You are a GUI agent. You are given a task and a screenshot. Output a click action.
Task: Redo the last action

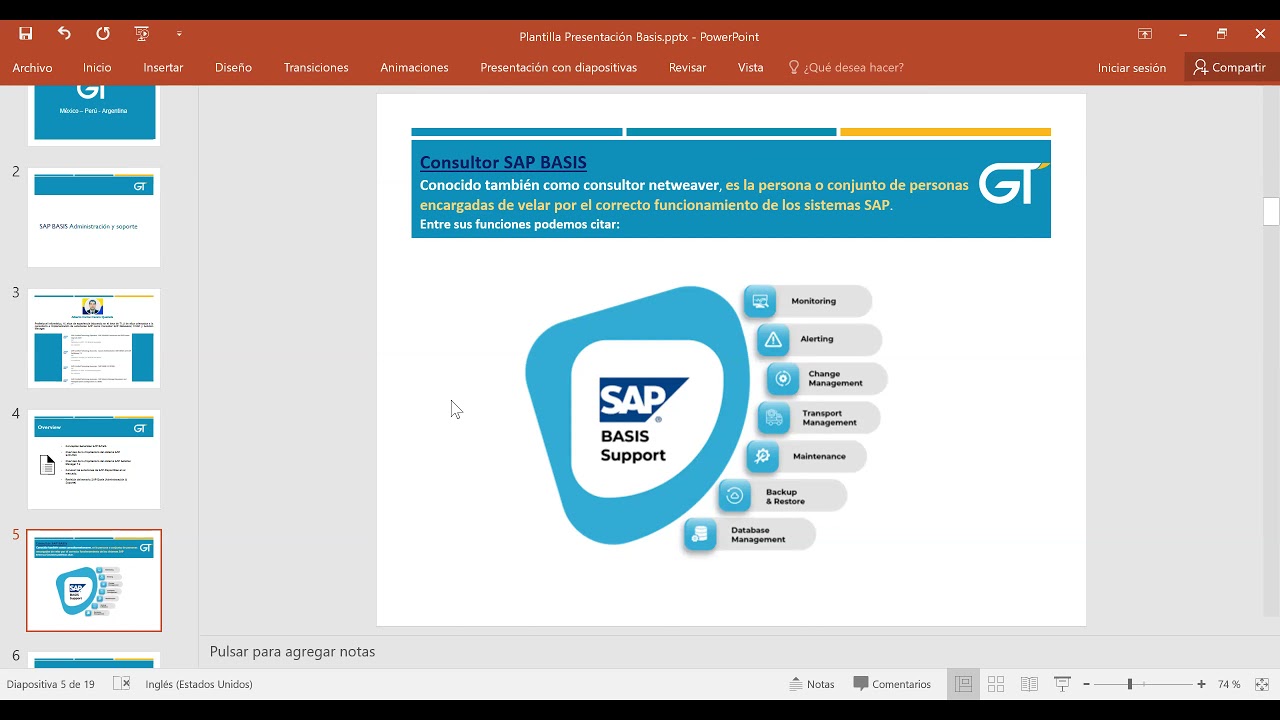(103, 34)
